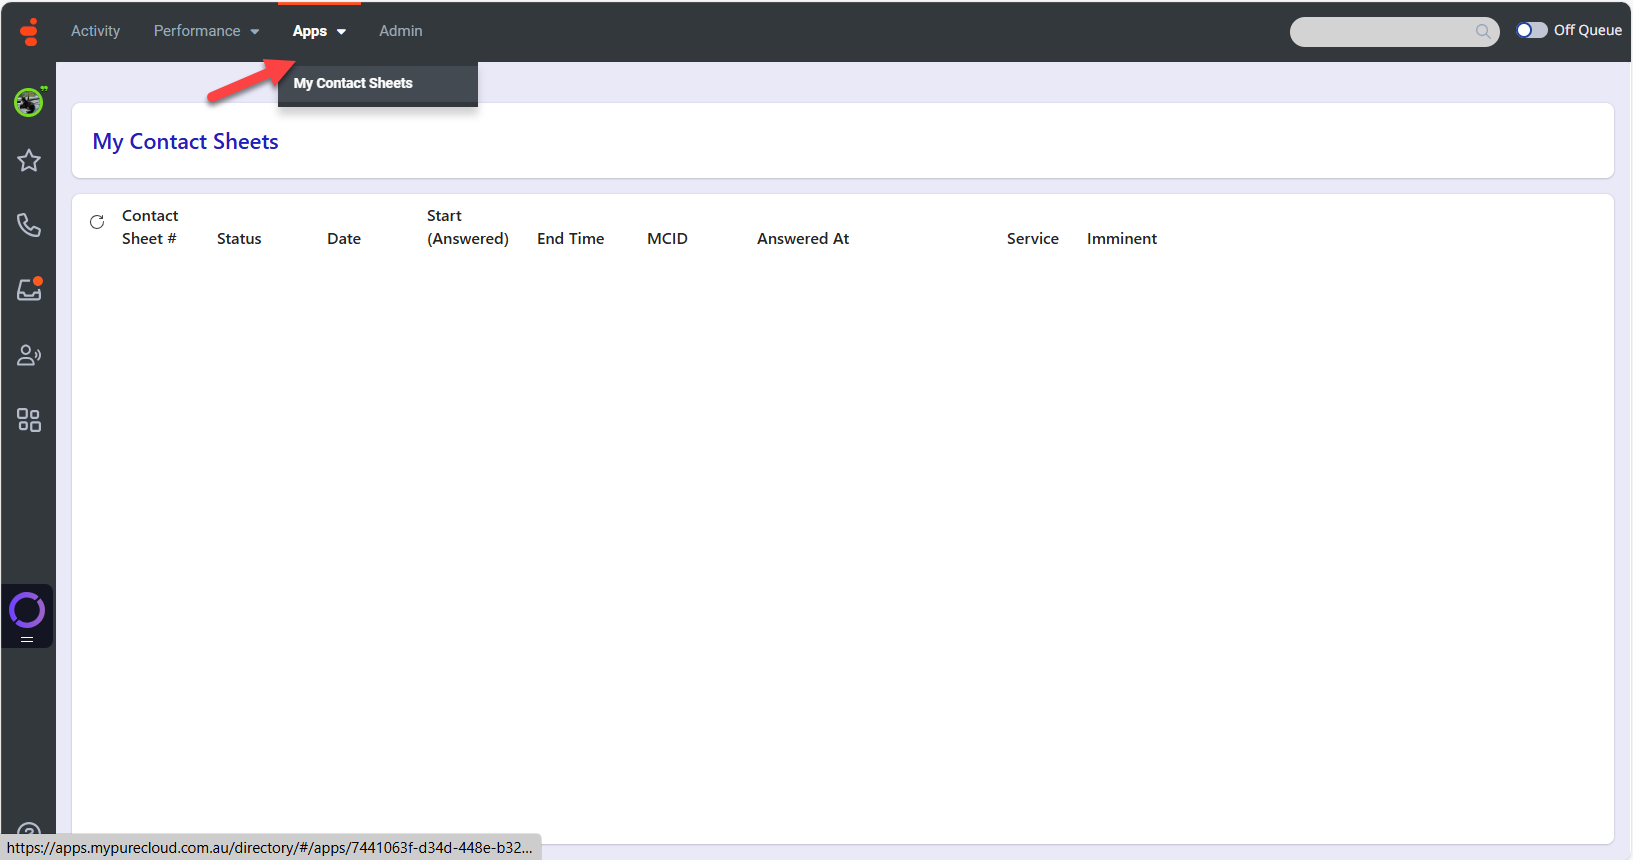Expand the Performance dropdown menu
This screenshot has width=1633, height=860.
point(206,31)
